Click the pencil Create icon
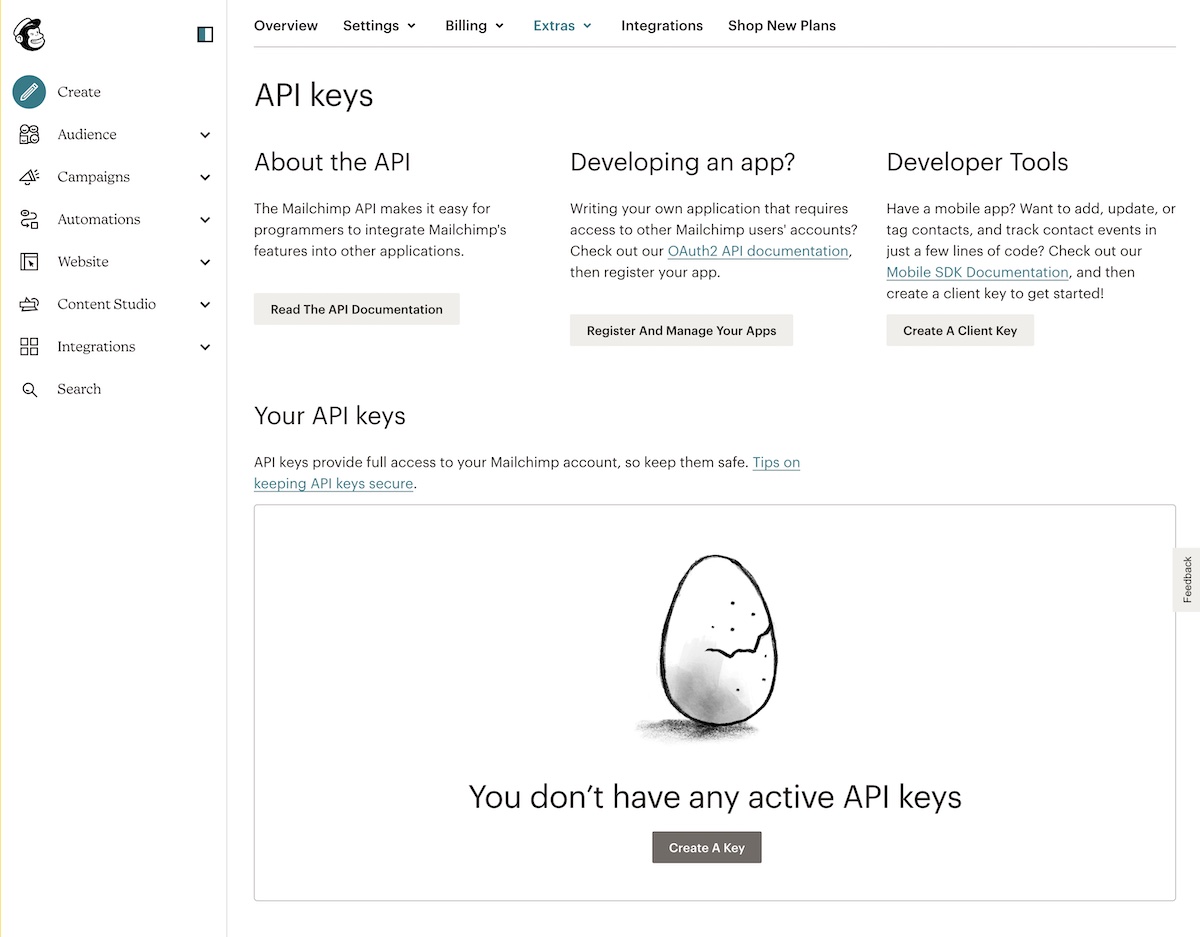This screenshot has width=1200, height=937. 29,92
